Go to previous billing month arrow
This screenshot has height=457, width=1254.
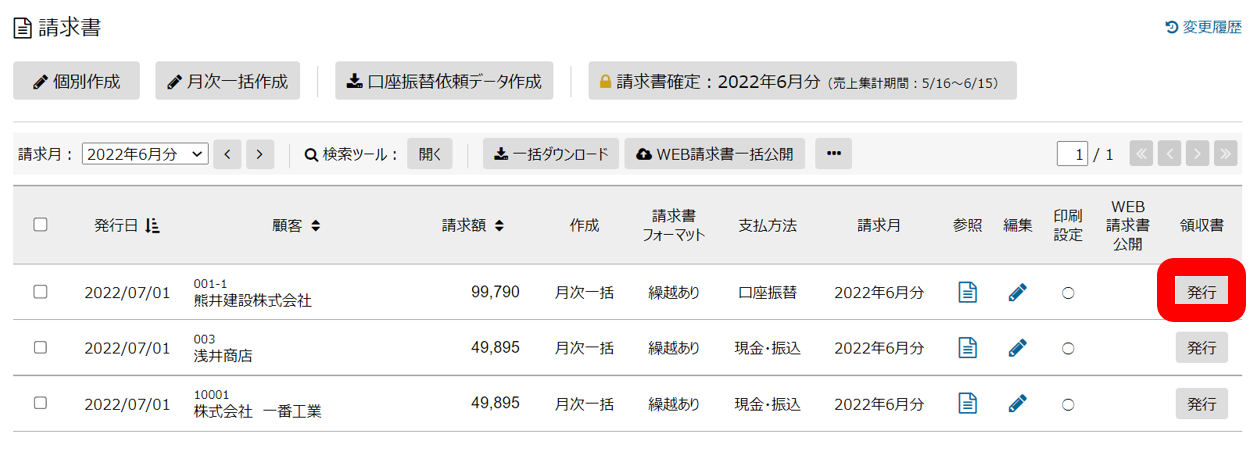227,154
